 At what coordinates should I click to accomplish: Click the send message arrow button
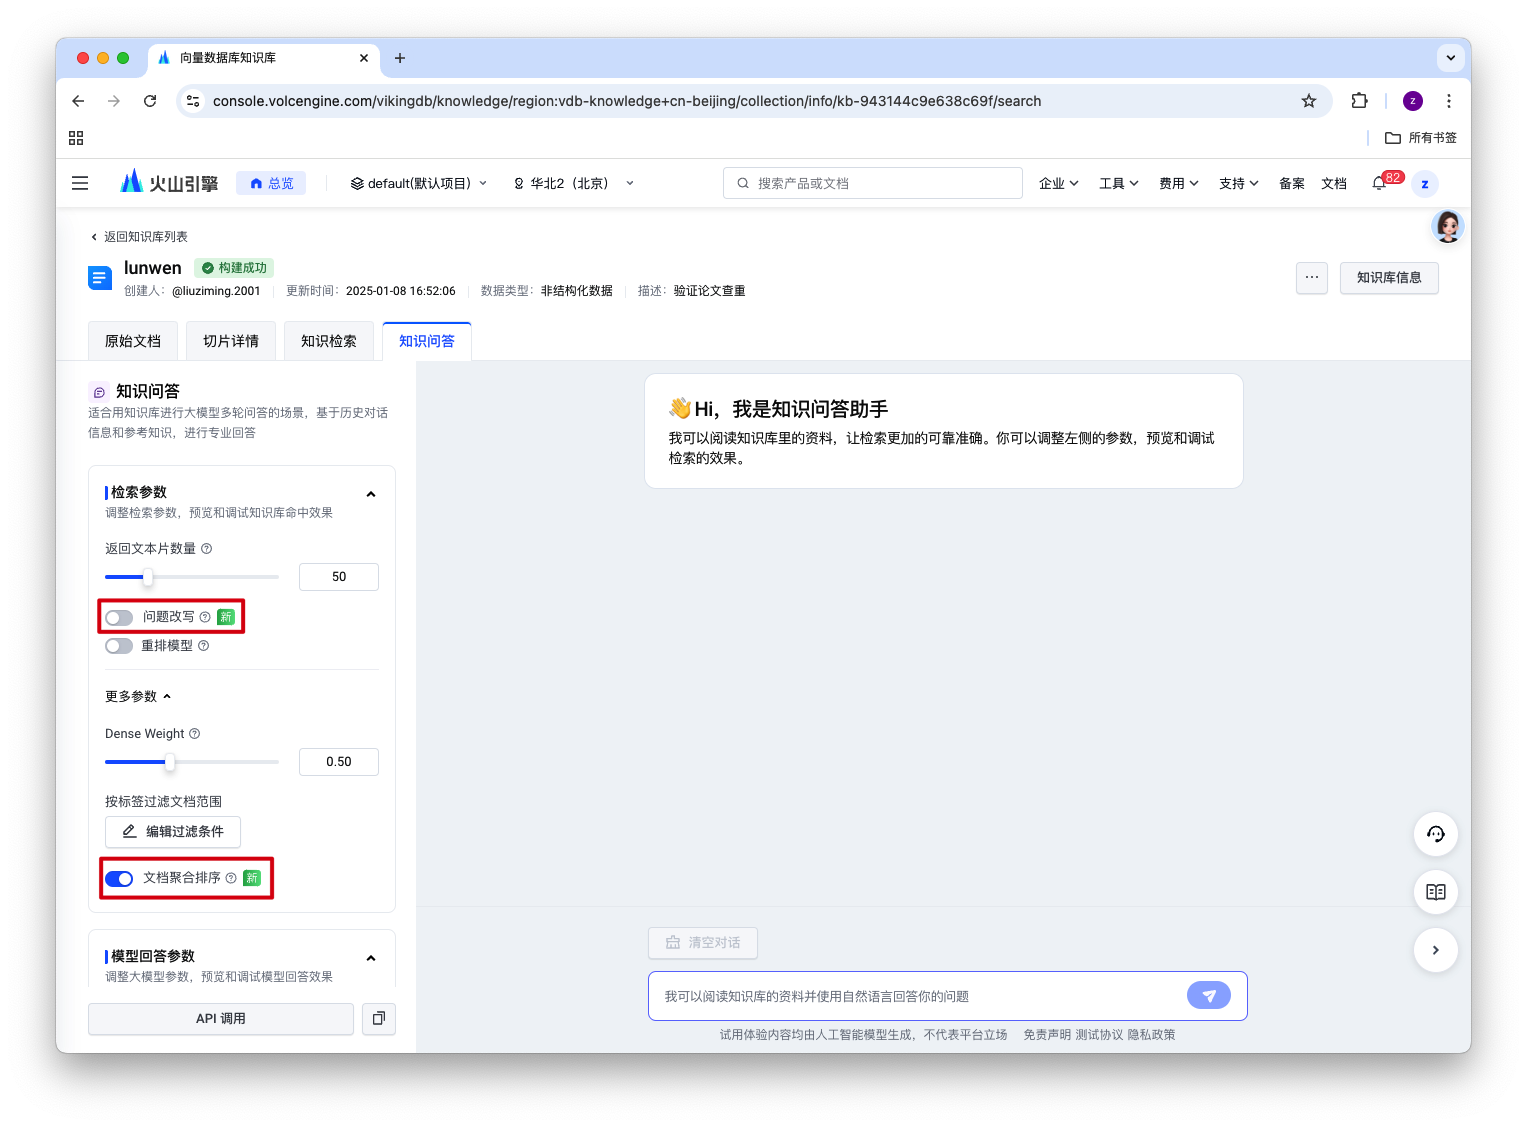point(1209,995)
